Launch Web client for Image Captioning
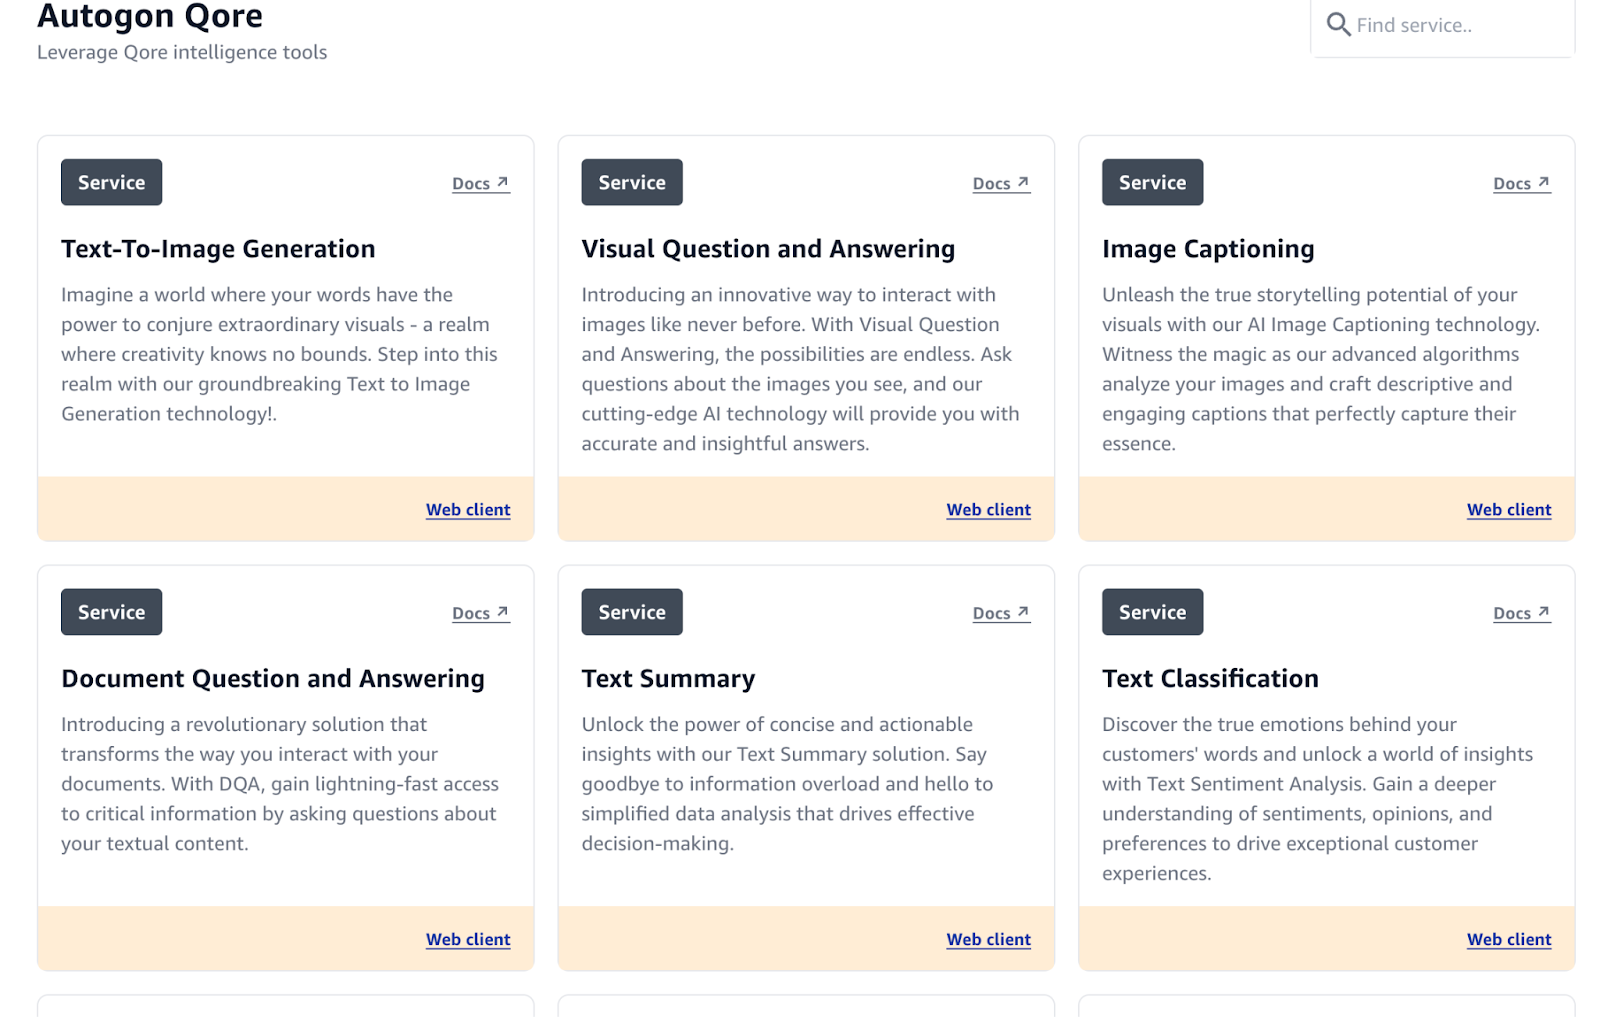The height and width of the screenshot is (1017, 1600). [x=1509, y=509]
